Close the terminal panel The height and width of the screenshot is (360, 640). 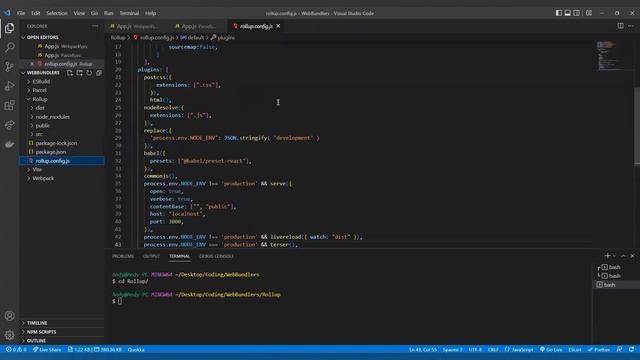pos(632,256)
